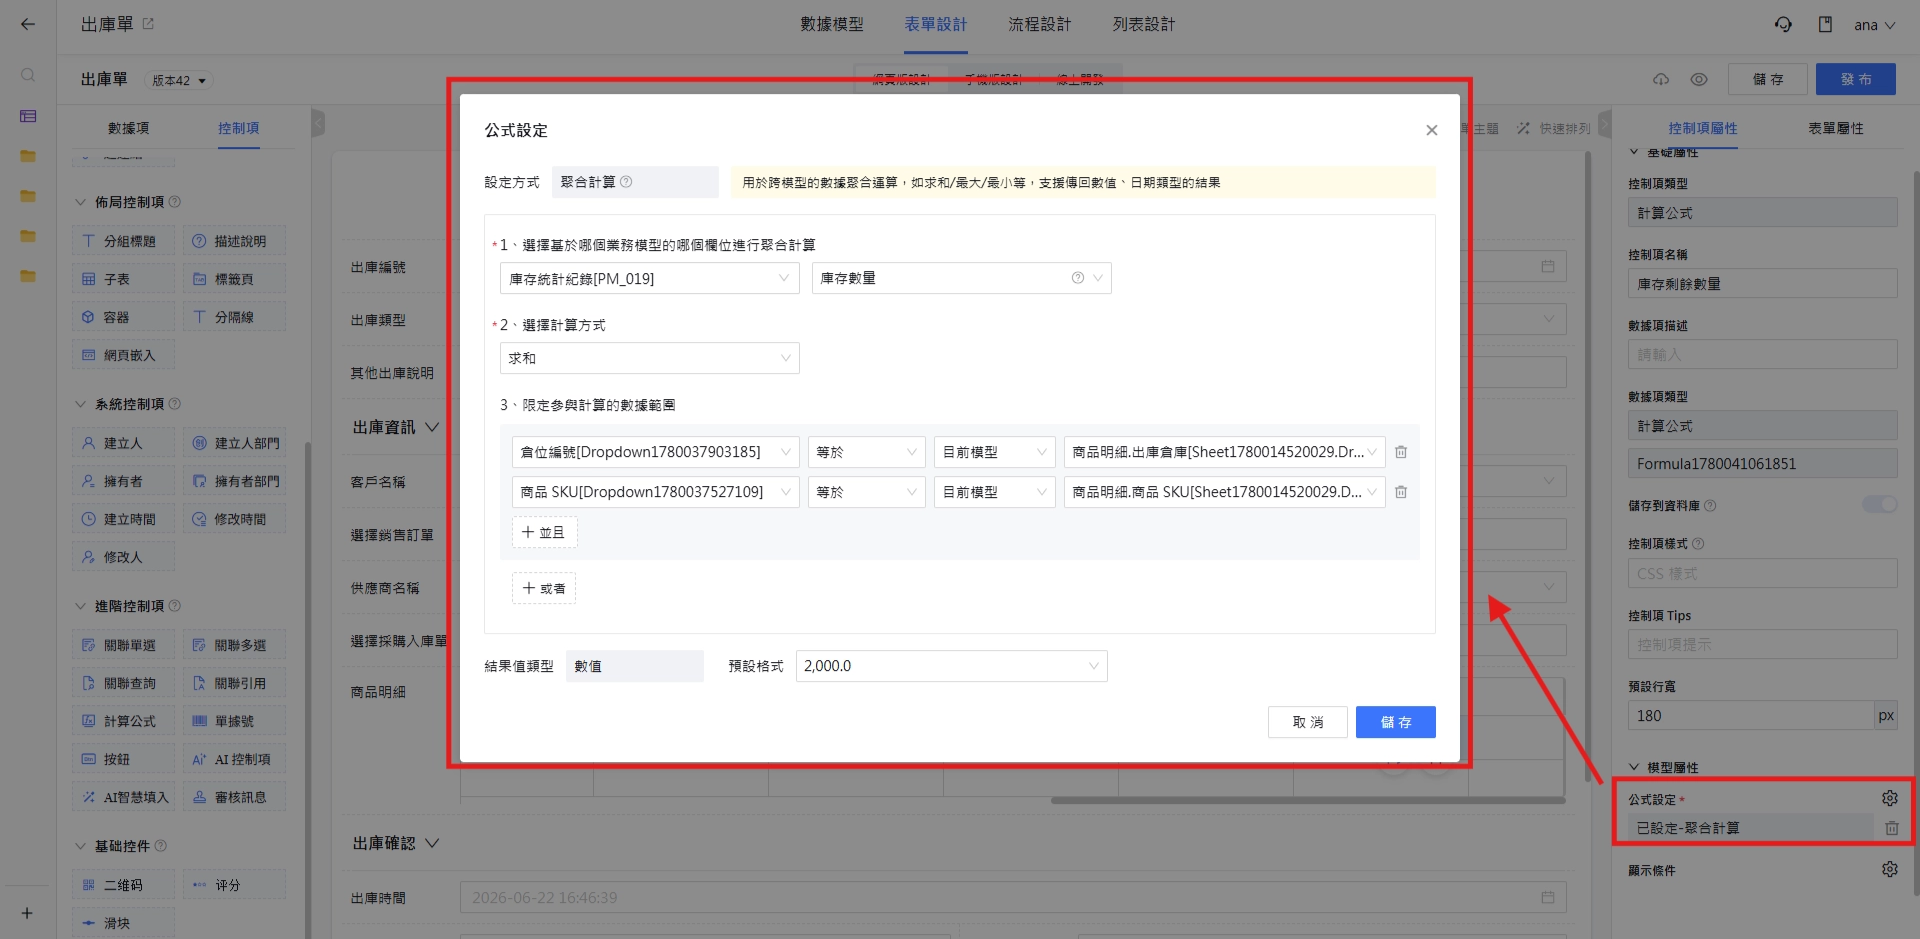The height and width of the screenshot is (939, 1920).
Task: Select the 計算公式 control
Action: pos(124,721)
